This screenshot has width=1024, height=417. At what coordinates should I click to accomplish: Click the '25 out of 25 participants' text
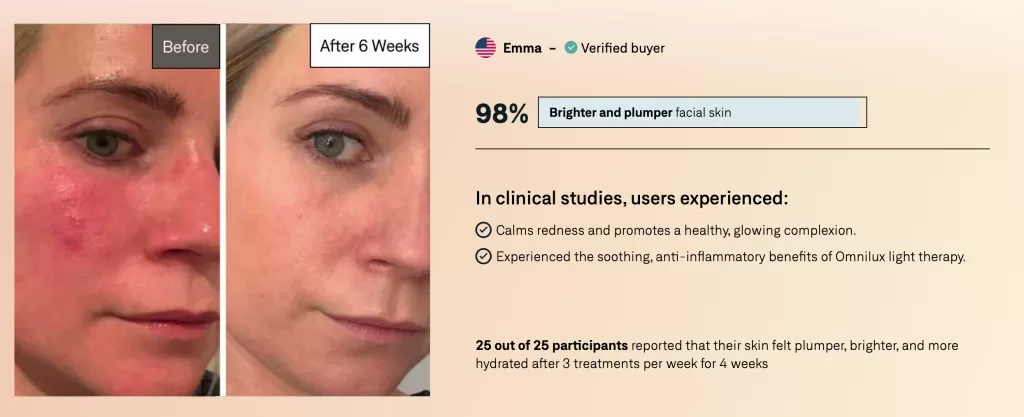click(x=552, y=345)
